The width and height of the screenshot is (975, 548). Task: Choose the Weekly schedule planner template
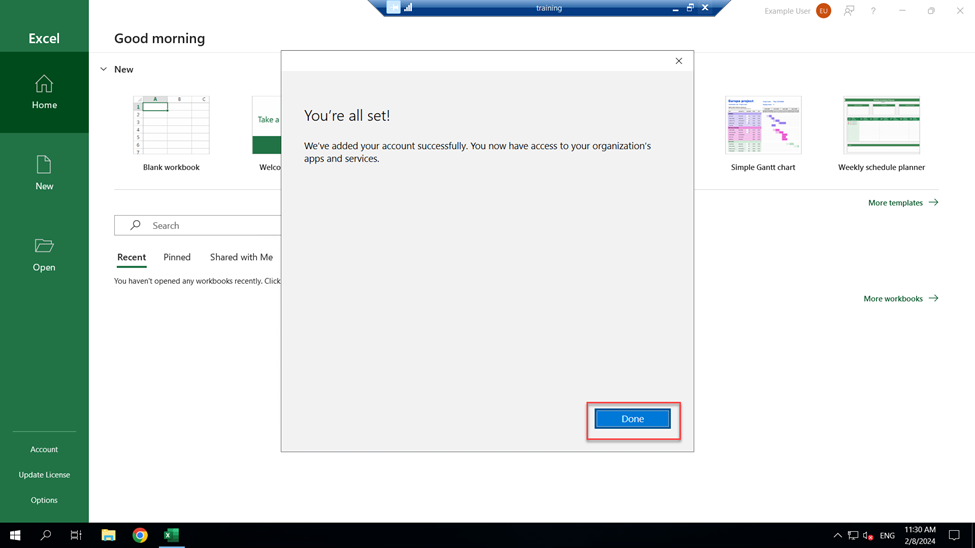click(881, 126)
